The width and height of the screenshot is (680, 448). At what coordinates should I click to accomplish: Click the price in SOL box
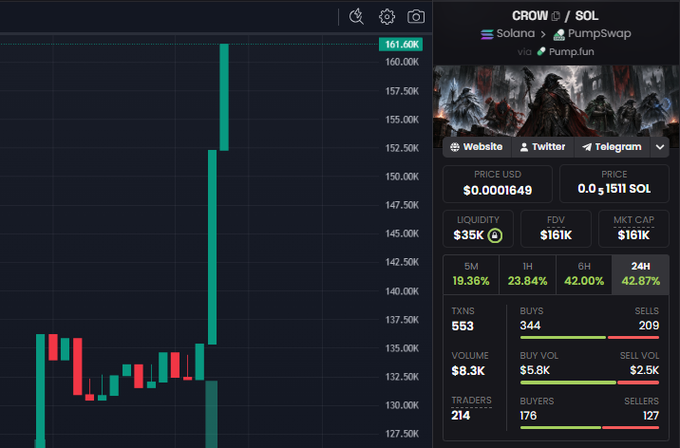[x=614, y=183]
